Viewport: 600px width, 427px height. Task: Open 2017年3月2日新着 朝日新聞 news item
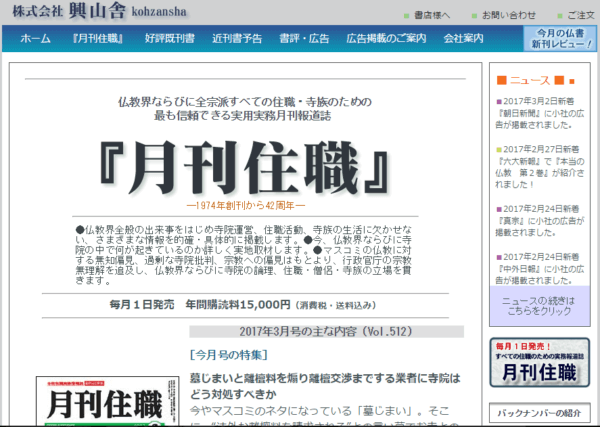[x=540, y=113]
